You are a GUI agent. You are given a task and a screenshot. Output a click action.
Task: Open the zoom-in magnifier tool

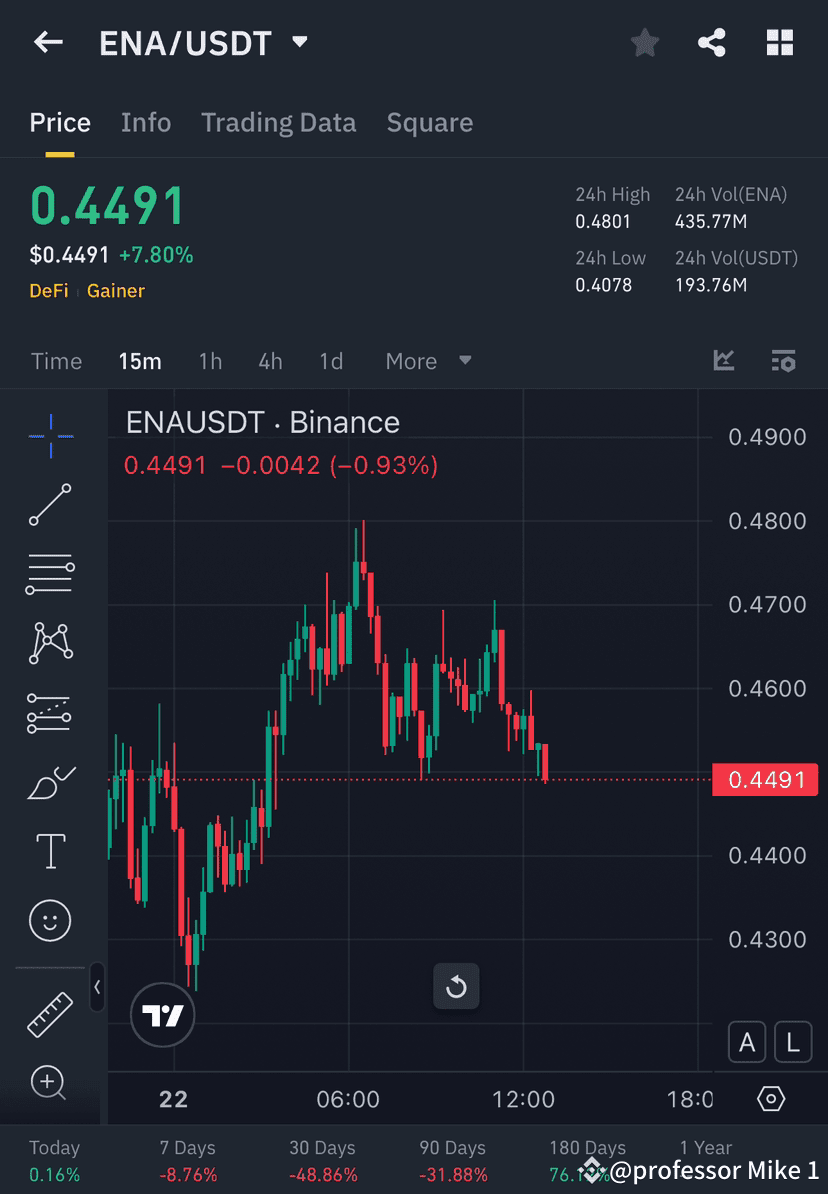click(50, 1083)
